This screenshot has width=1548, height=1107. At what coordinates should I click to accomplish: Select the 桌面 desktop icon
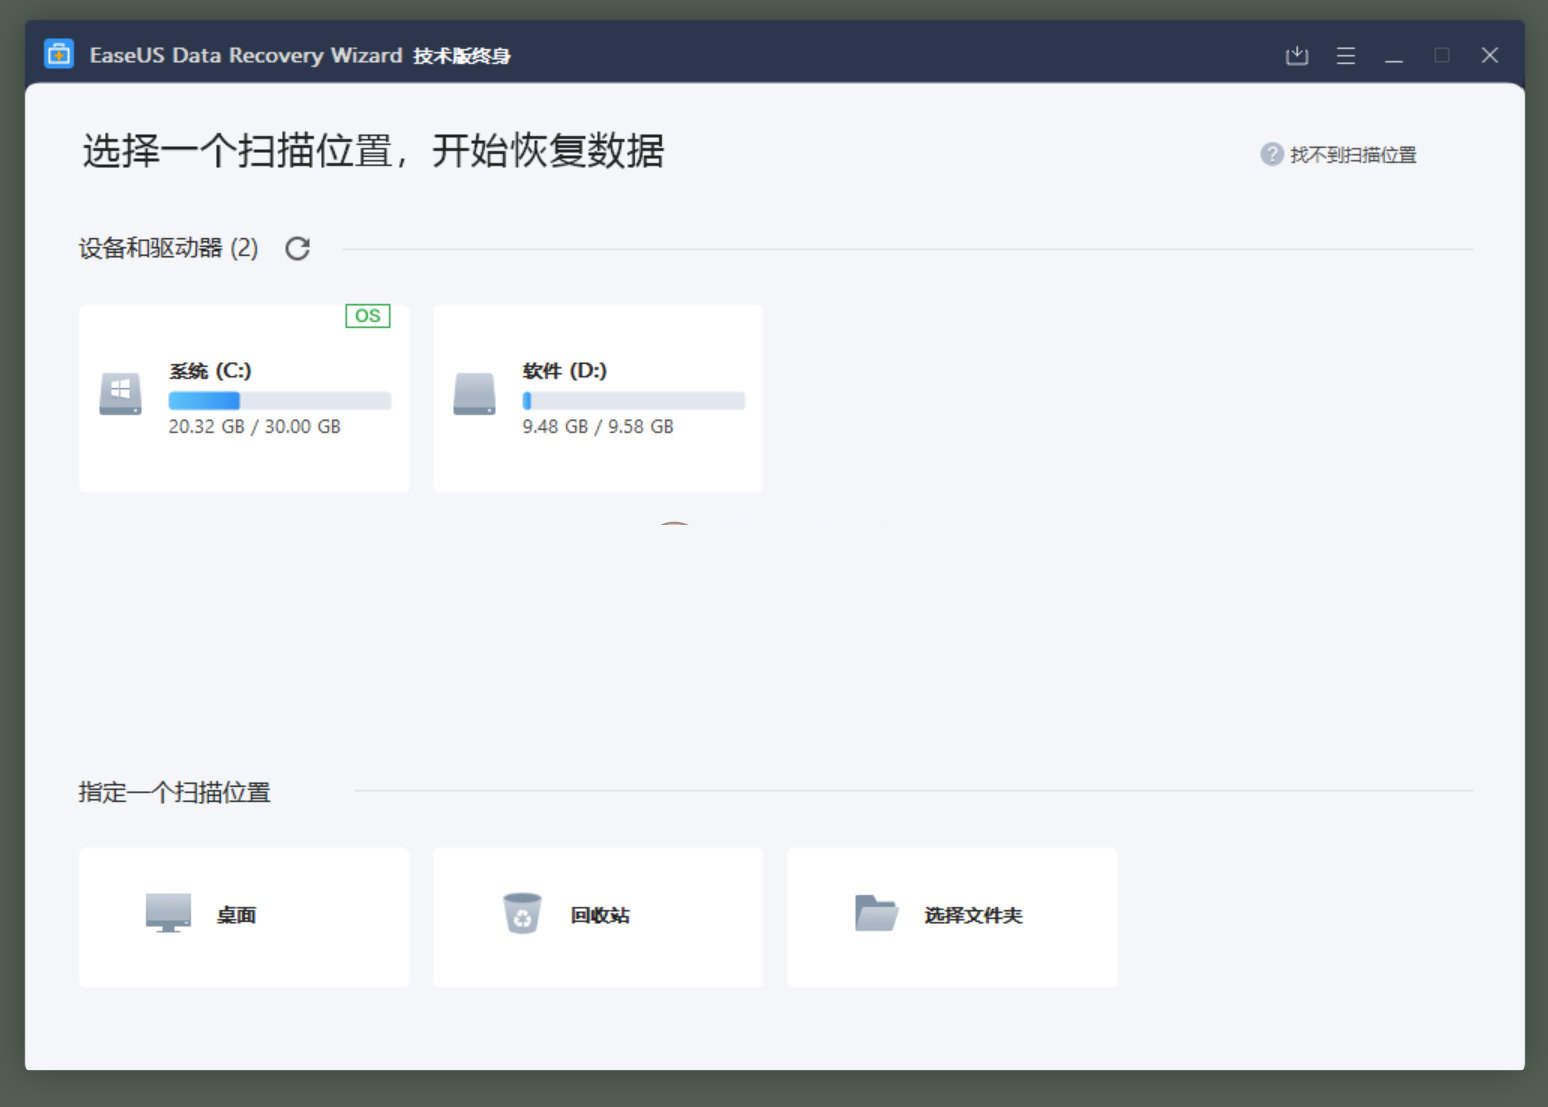click(x=168, y=914)
